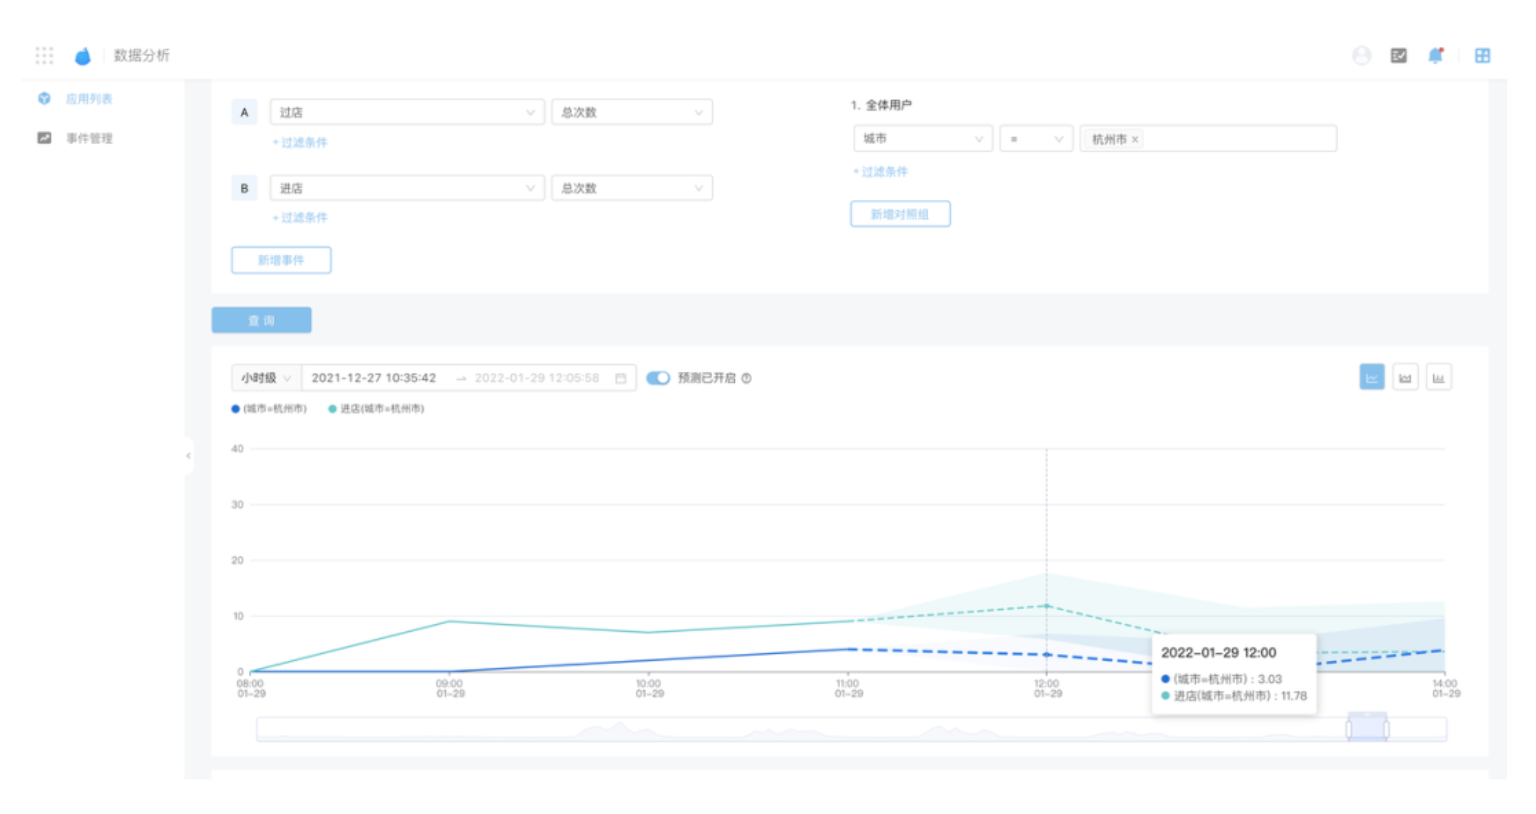
Task: Open the event A 过店 dropdown
Action: click(x=406, y=112)
